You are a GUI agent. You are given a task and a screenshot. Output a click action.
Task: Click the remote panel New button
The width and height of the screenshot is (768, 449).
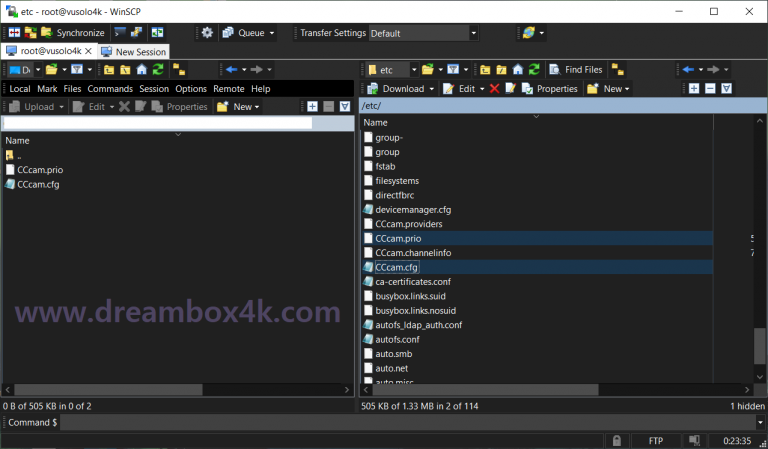pyautogui.click(x=608, y=89)
